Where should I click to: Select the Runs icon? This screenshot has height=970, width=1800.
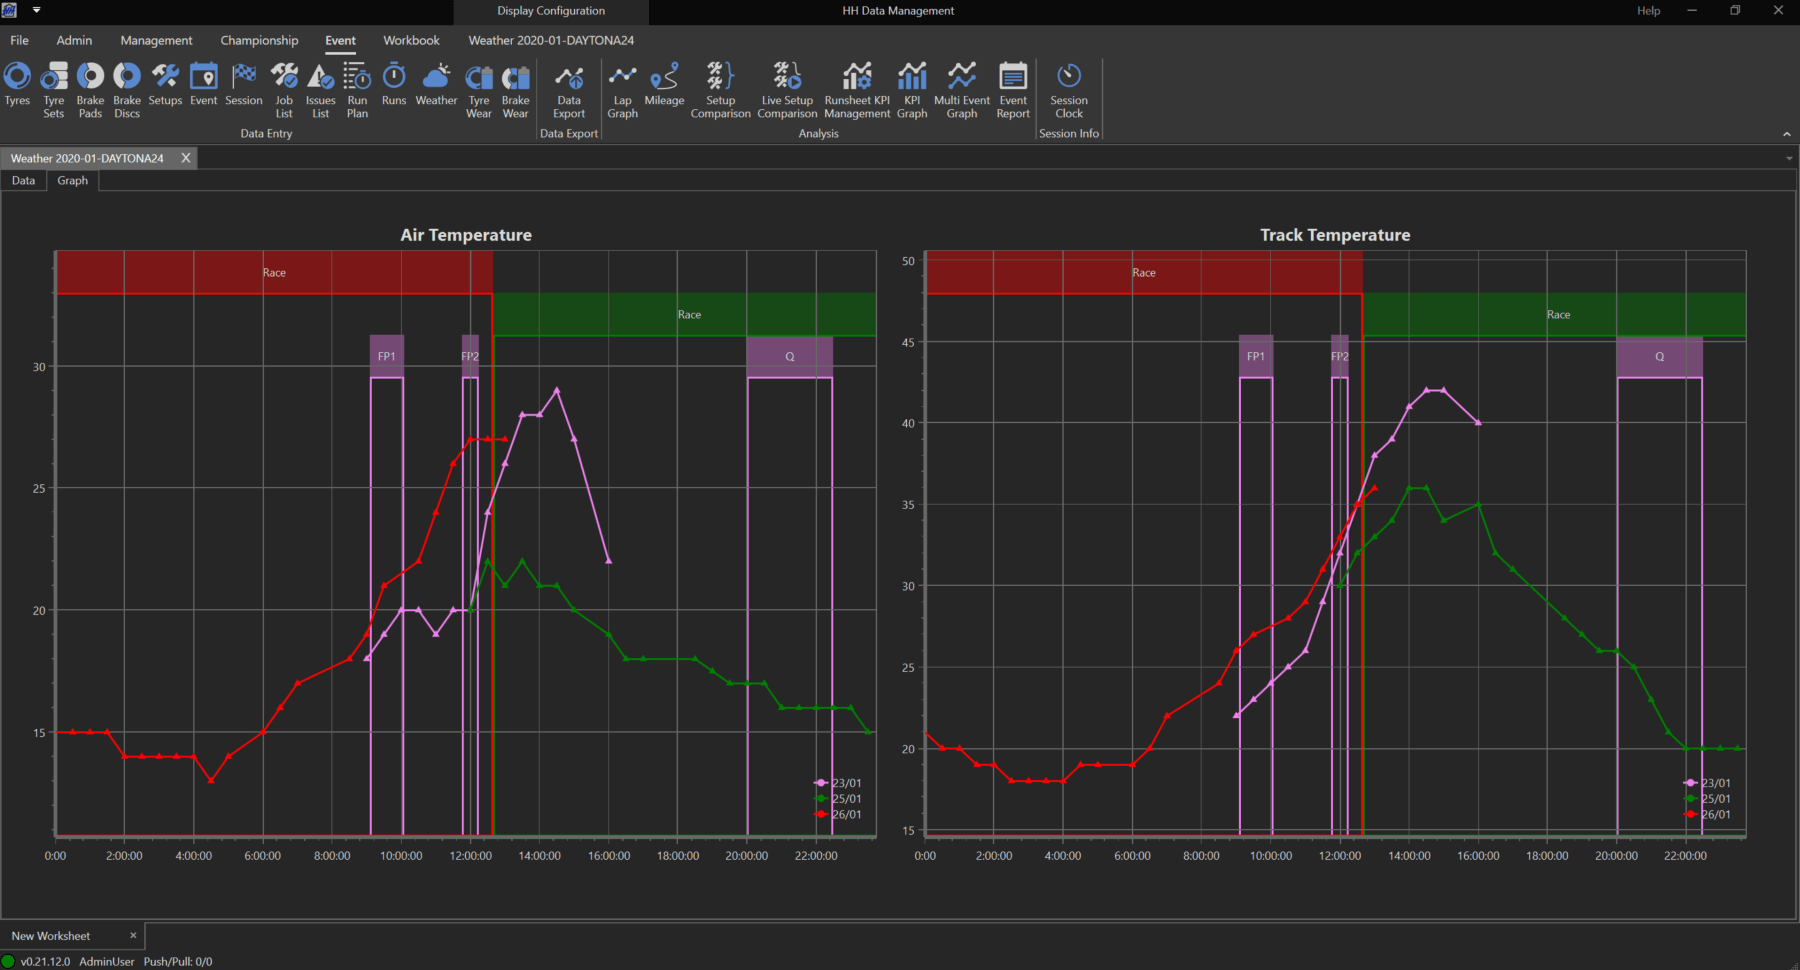coord(394,90)
